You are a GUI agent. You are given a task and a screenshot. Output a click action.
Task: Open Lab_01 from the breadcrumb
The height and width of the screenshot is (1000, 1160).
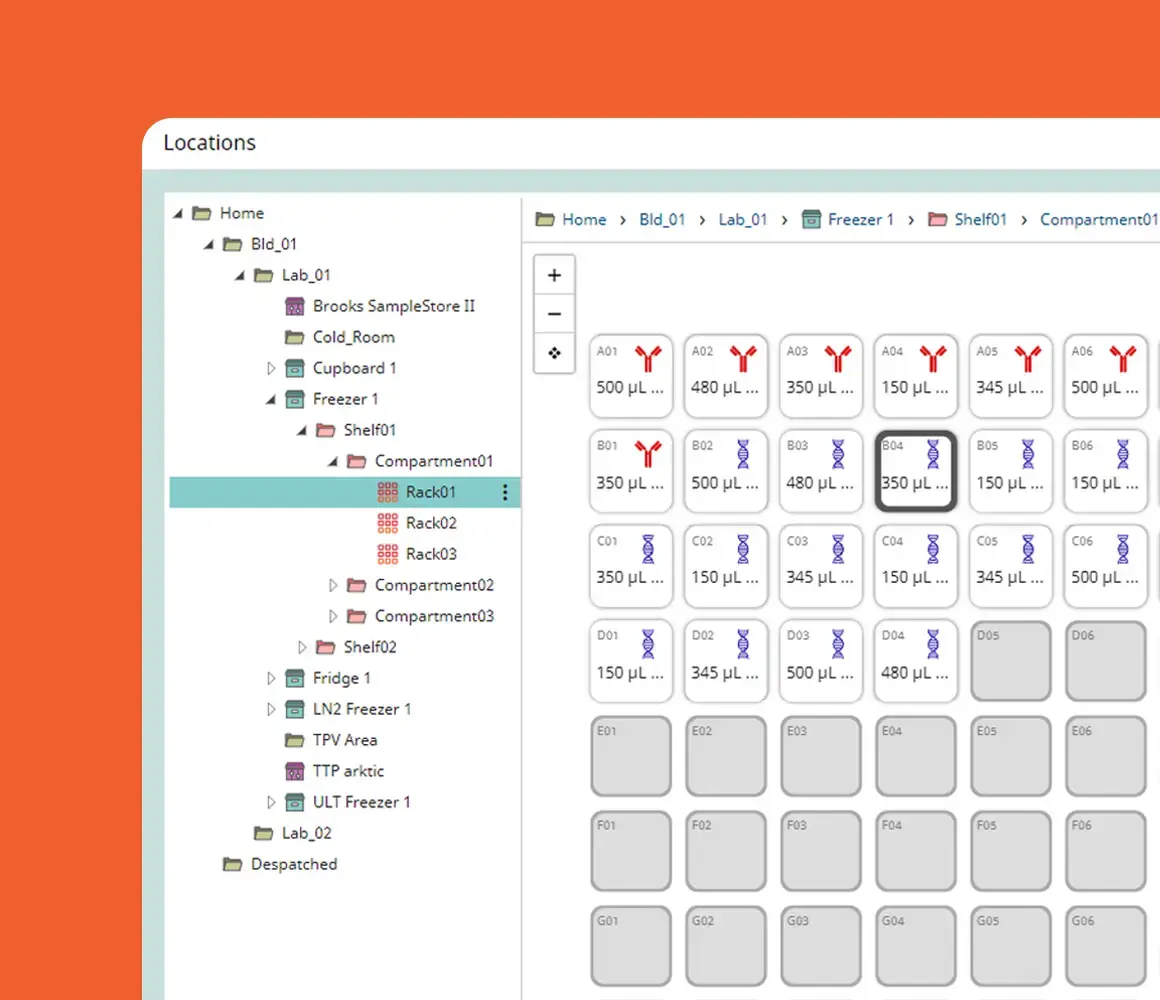(x=742, y=219)
